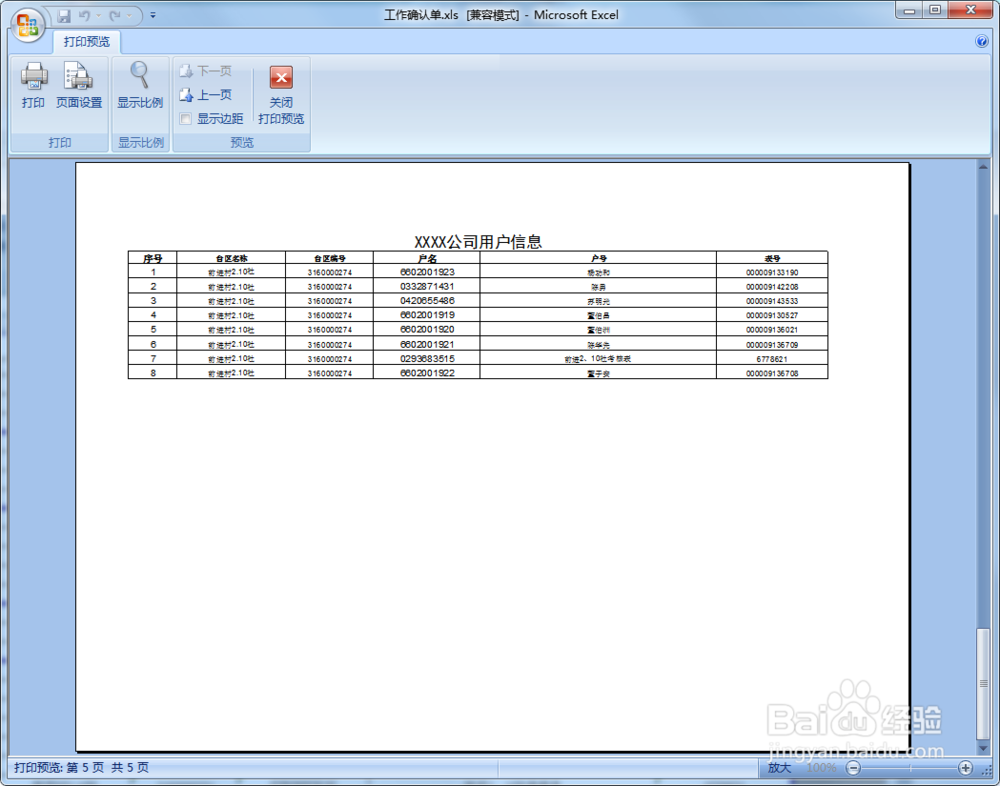Zoom in with plus button

(x=966, y=768)
